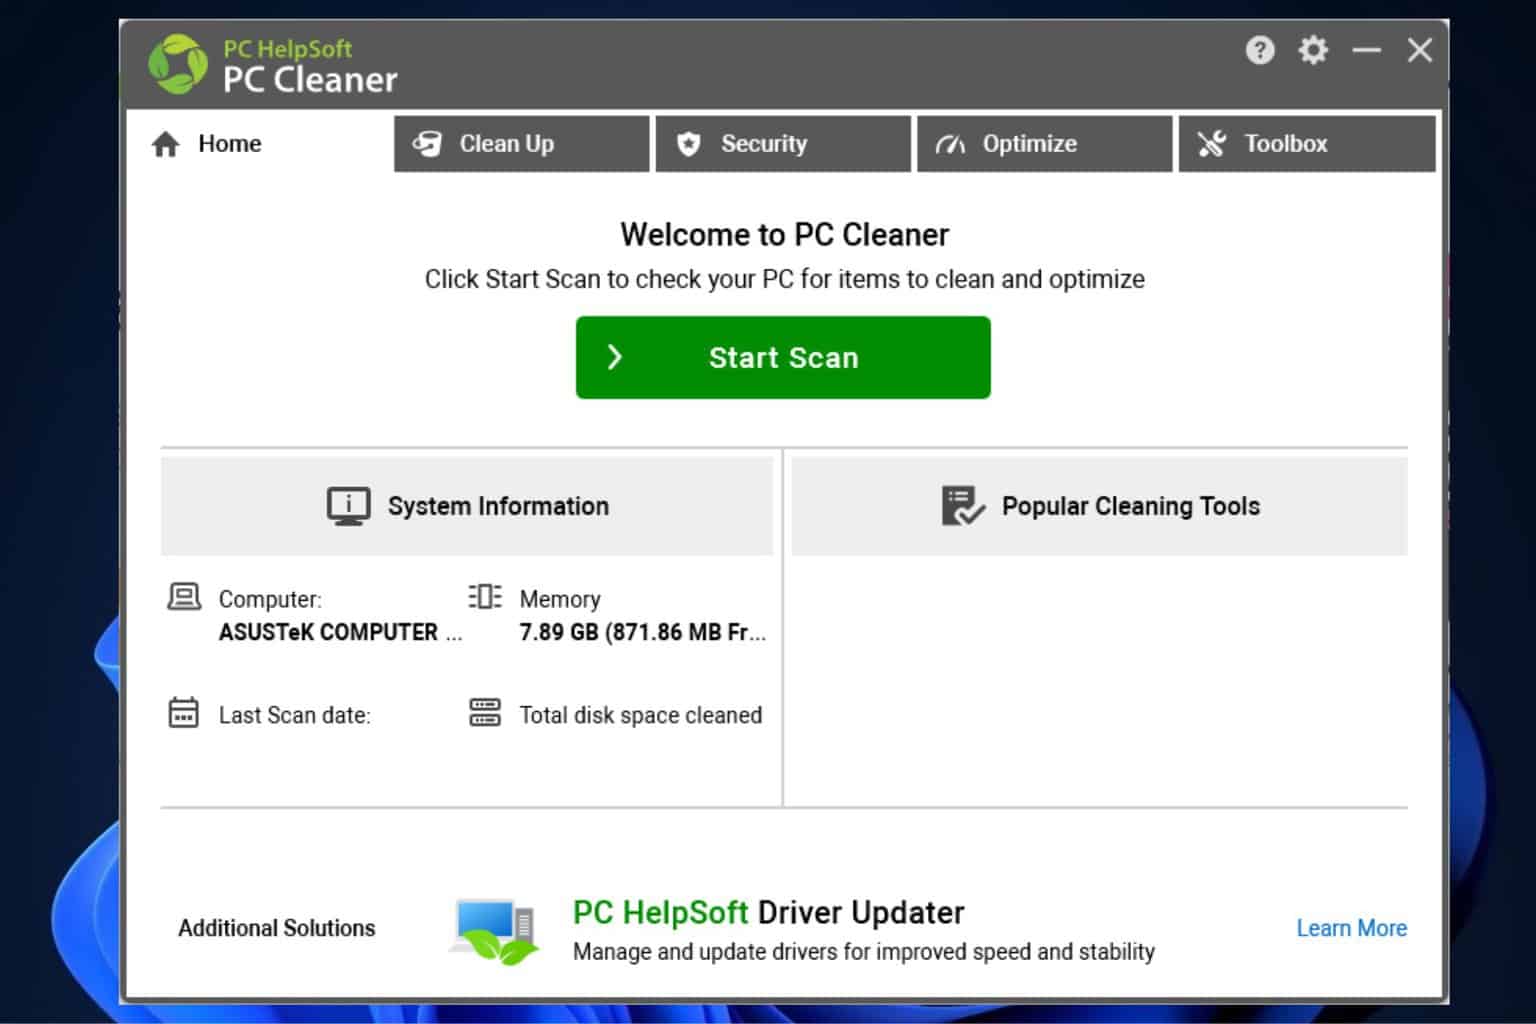Click the Last Scan date label

[x=295, y=715]
